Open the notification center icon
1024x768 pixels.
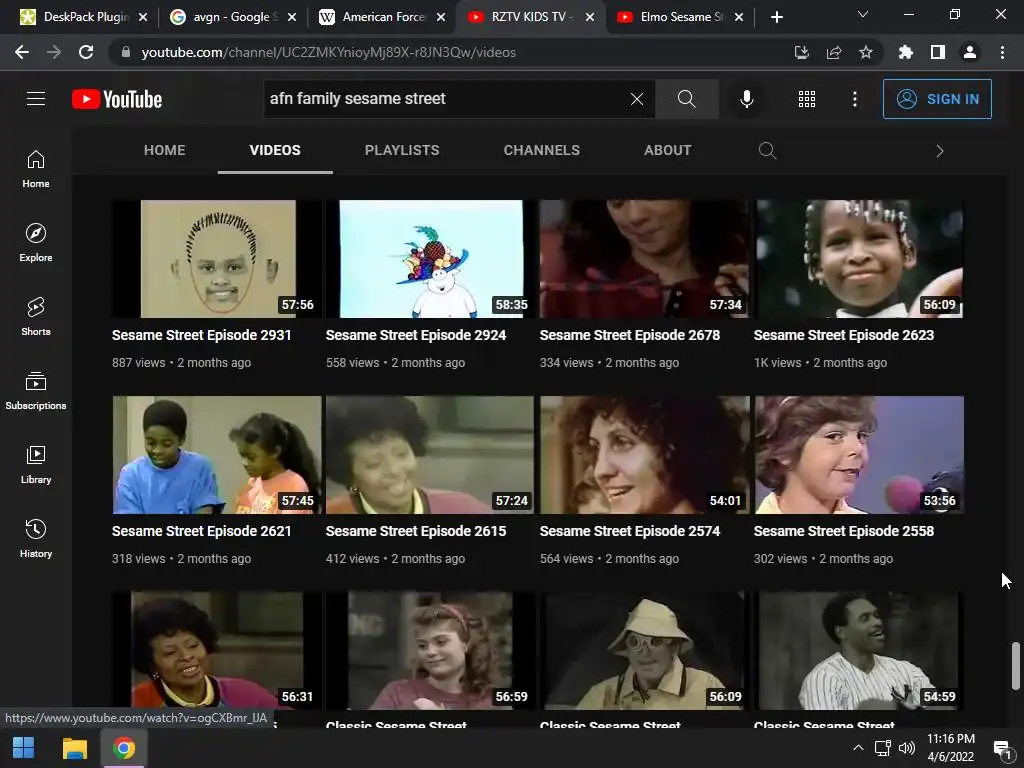pos(1002,748)
